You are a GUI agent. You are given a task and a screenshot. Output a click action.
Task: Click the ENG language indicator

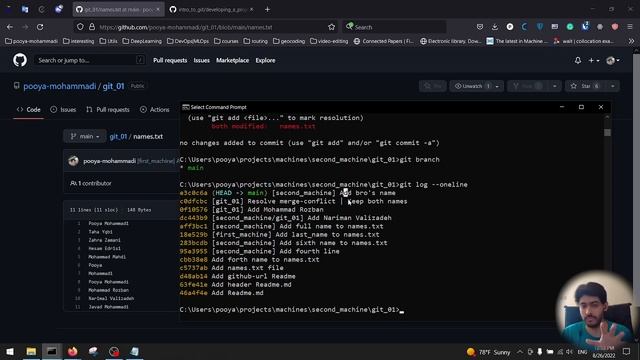click(582, 352)
